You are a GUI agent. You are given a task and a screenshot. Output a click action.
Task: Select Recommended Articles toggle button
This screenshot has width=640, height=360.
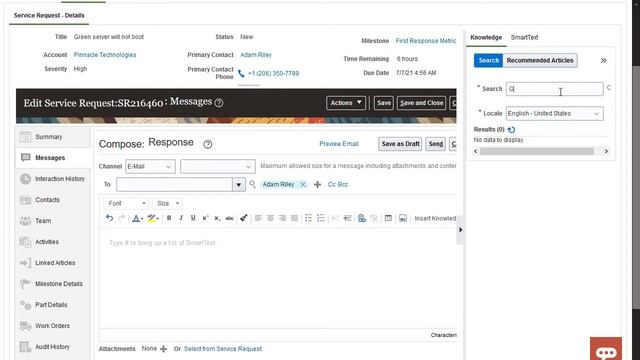[540, 60]
